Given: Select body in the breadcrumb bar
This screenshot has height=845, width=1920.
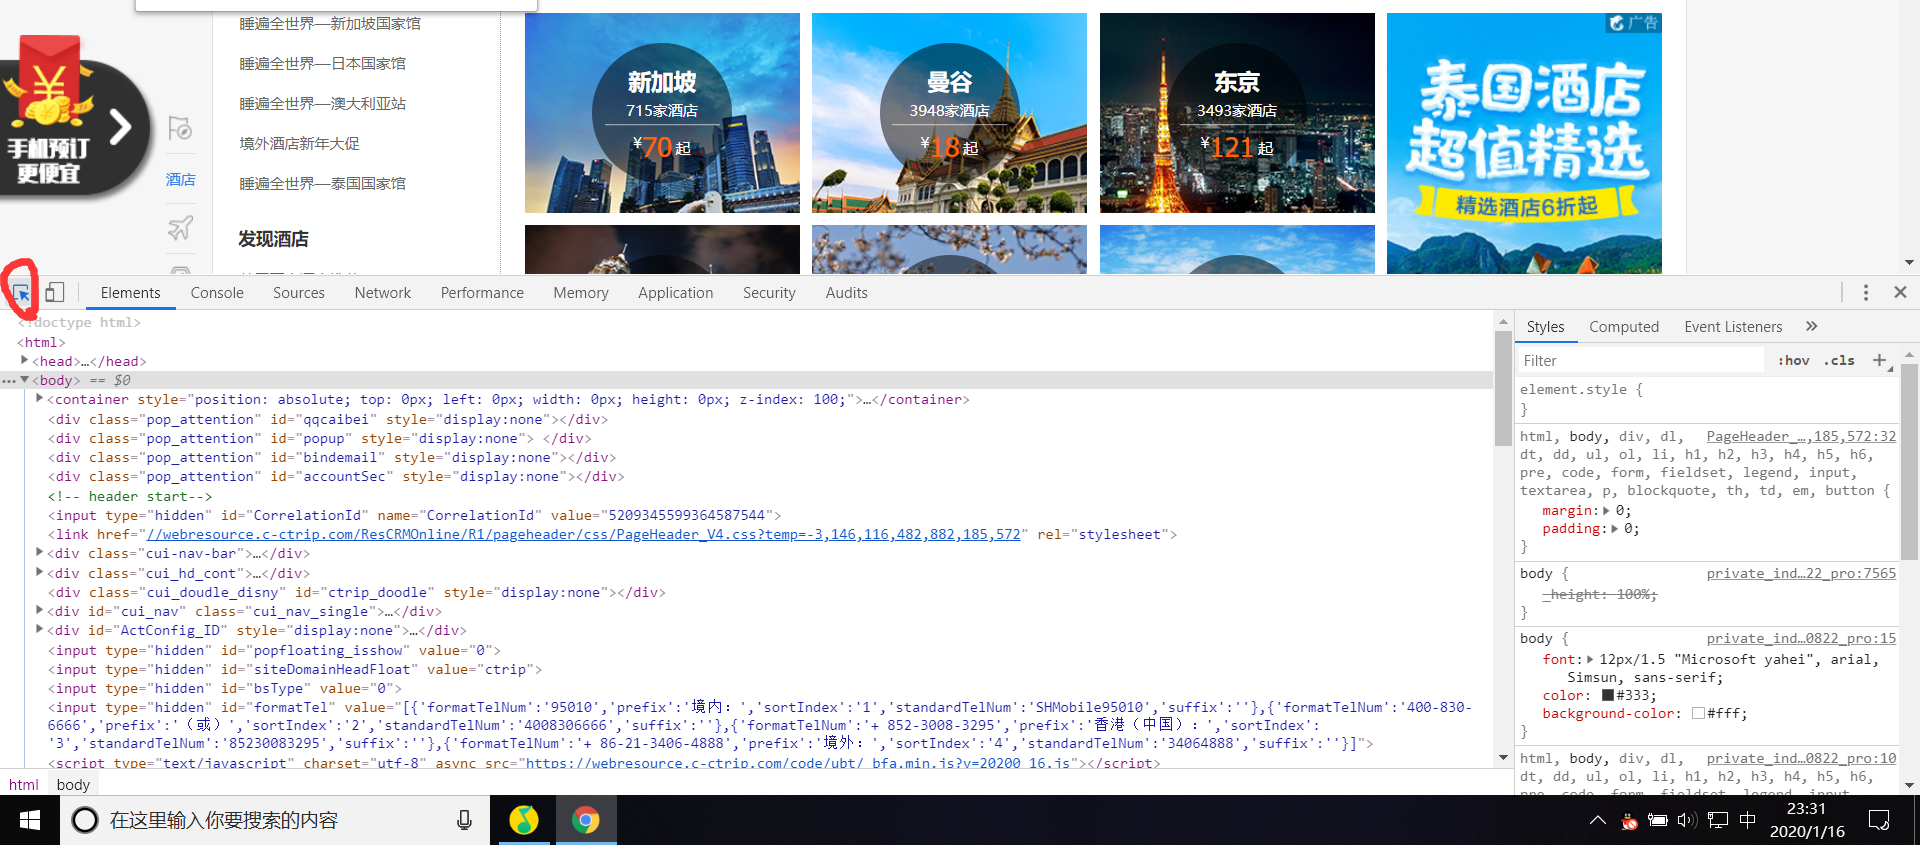Looking at the screenshot, I should [73, 785].
